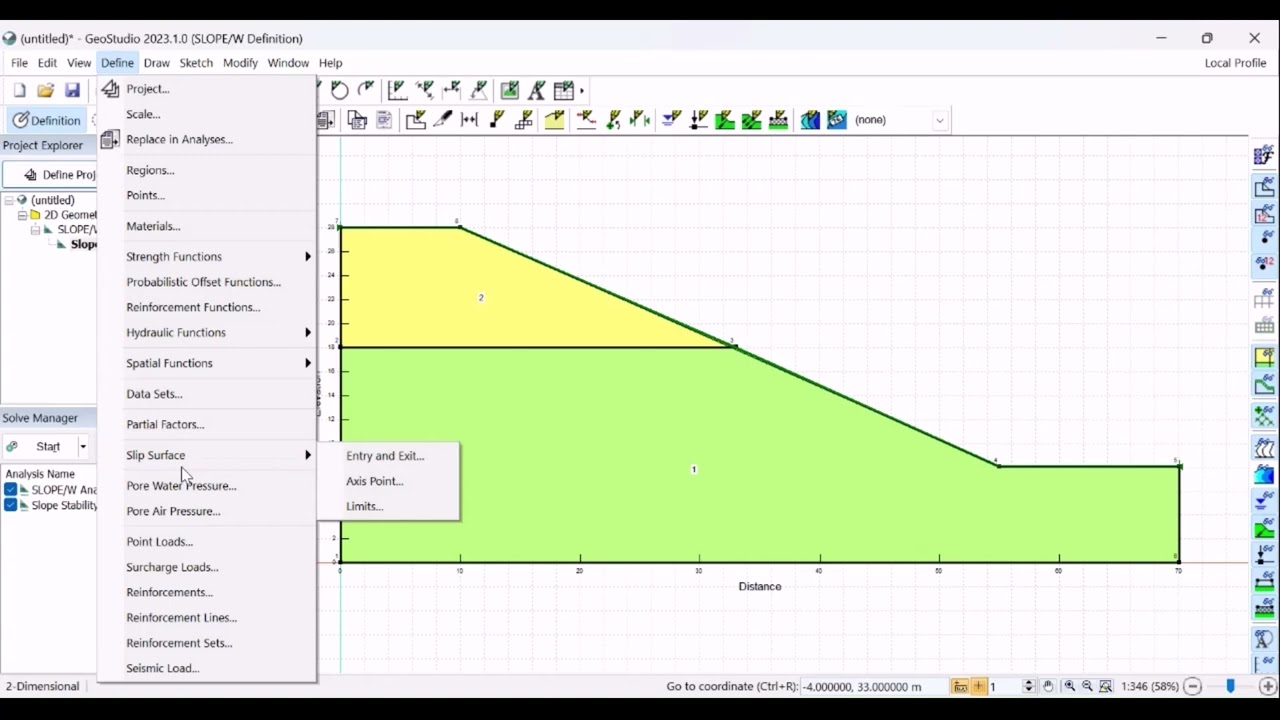Click the contour colored map toolbar icon
This screenshot has height=720, width=1280.
810,120
